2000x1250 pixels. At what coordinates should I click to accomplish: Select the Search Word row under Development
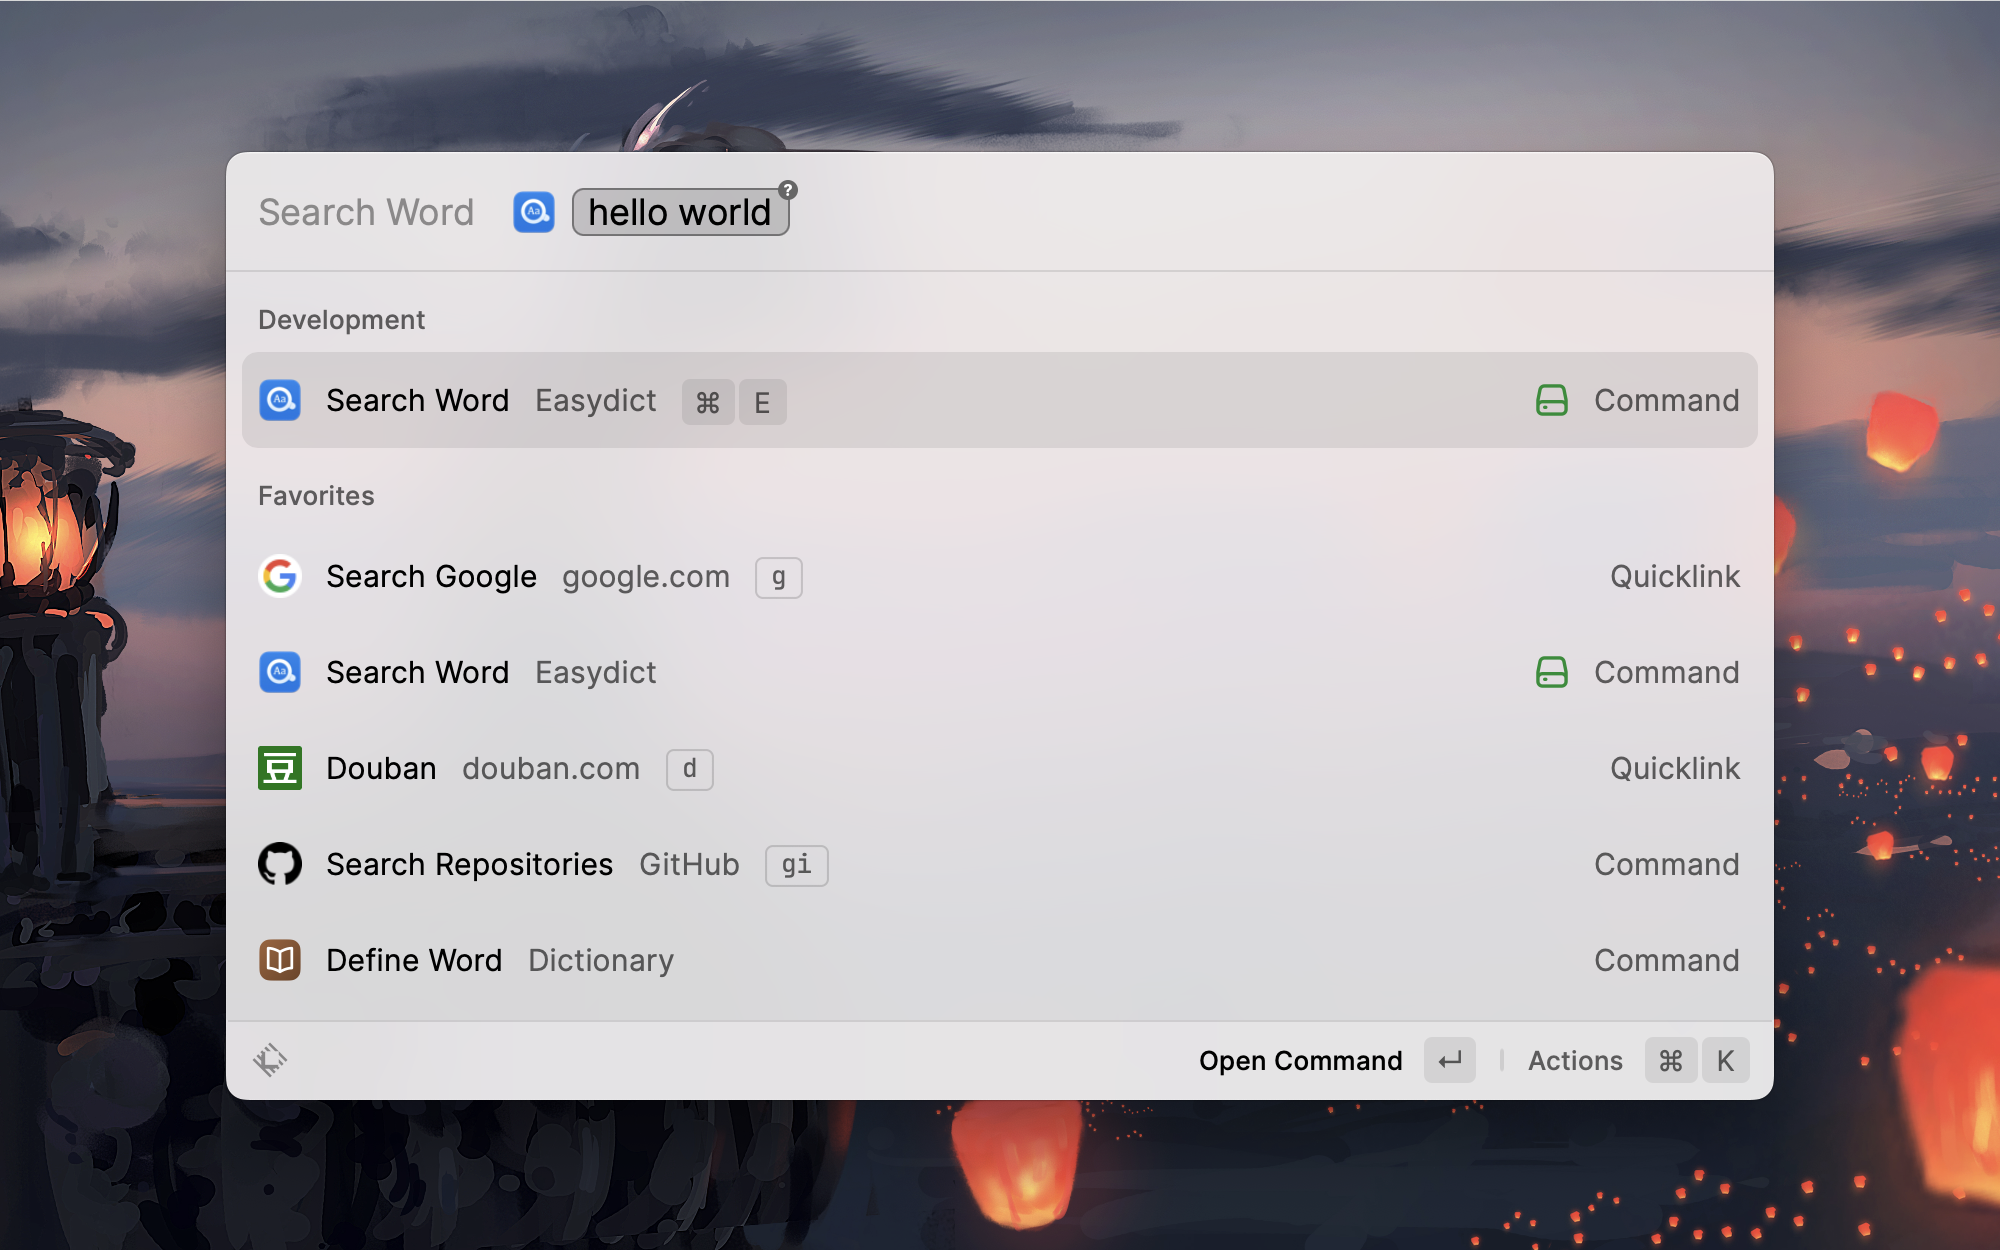click(x=1000, y=400)
